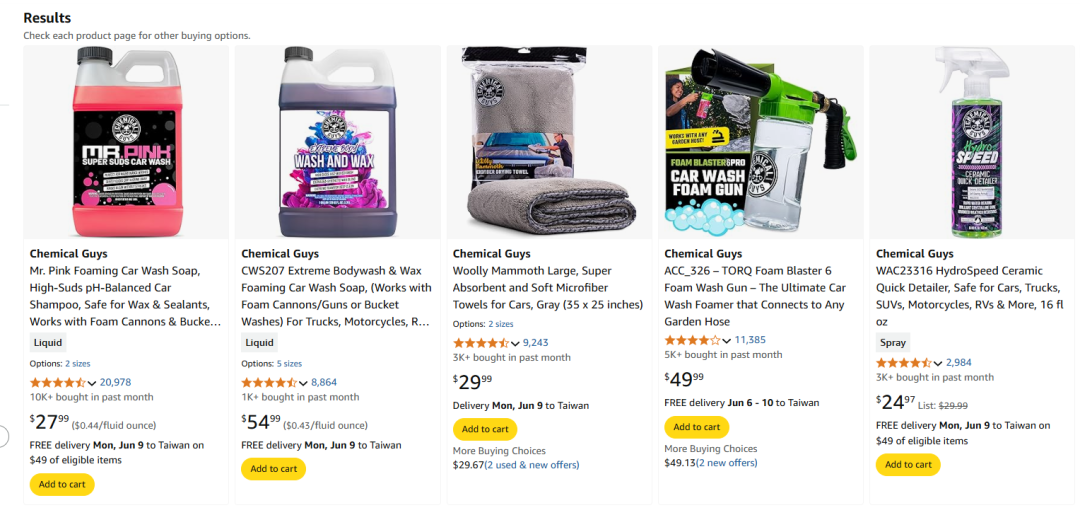This screenshot has width=1080, height=515.
Task: View the Woolly Mammoth towel image
Action: coord(549,142)
